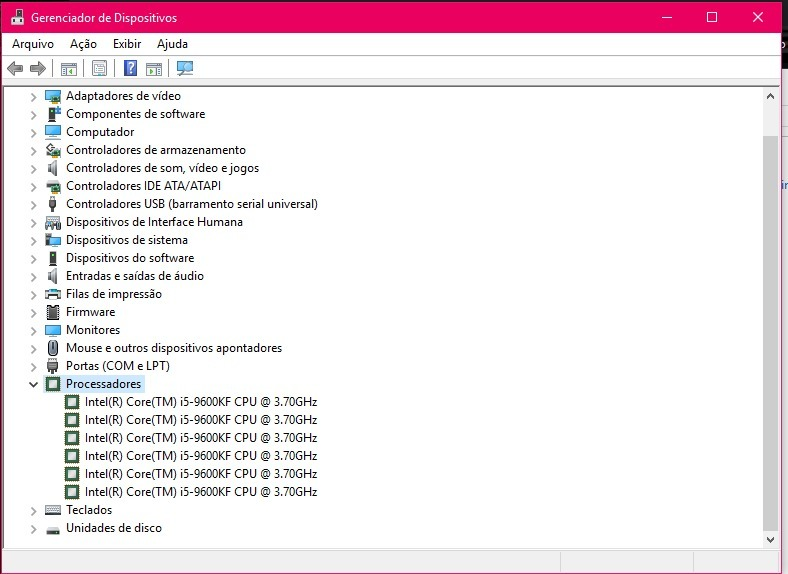
Task: Click Dispositivos de Interface Humana icon
Action: point(53,222)
